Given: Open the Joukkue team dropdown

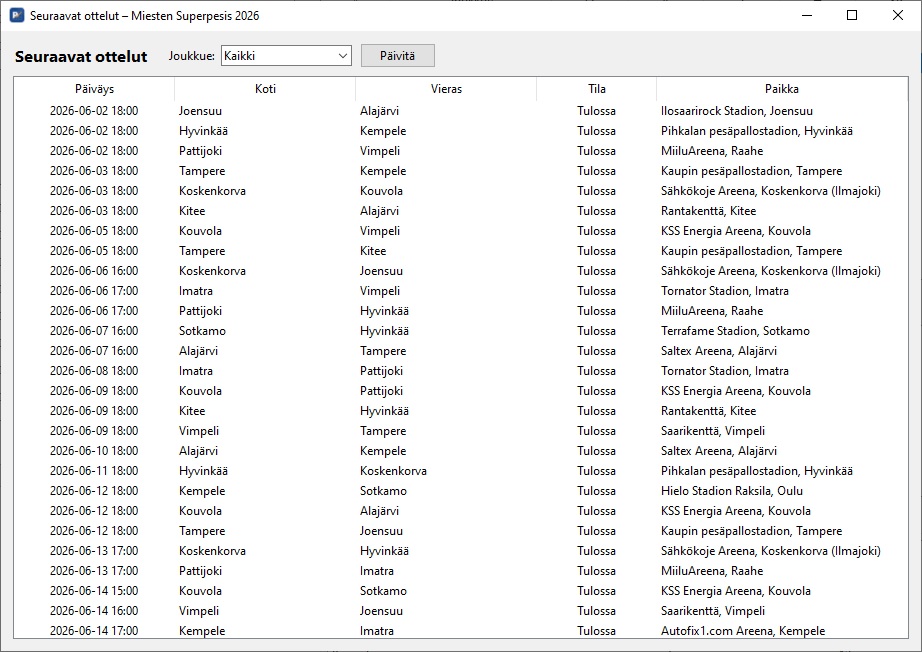Looking at the screenshot, I should pos(286,56).
